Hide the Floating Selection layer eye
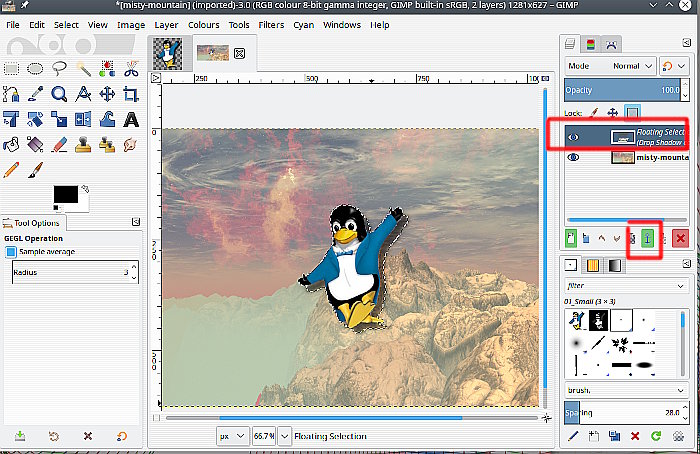This screenshot has width=700, height=454. click(x=573, y=137)
